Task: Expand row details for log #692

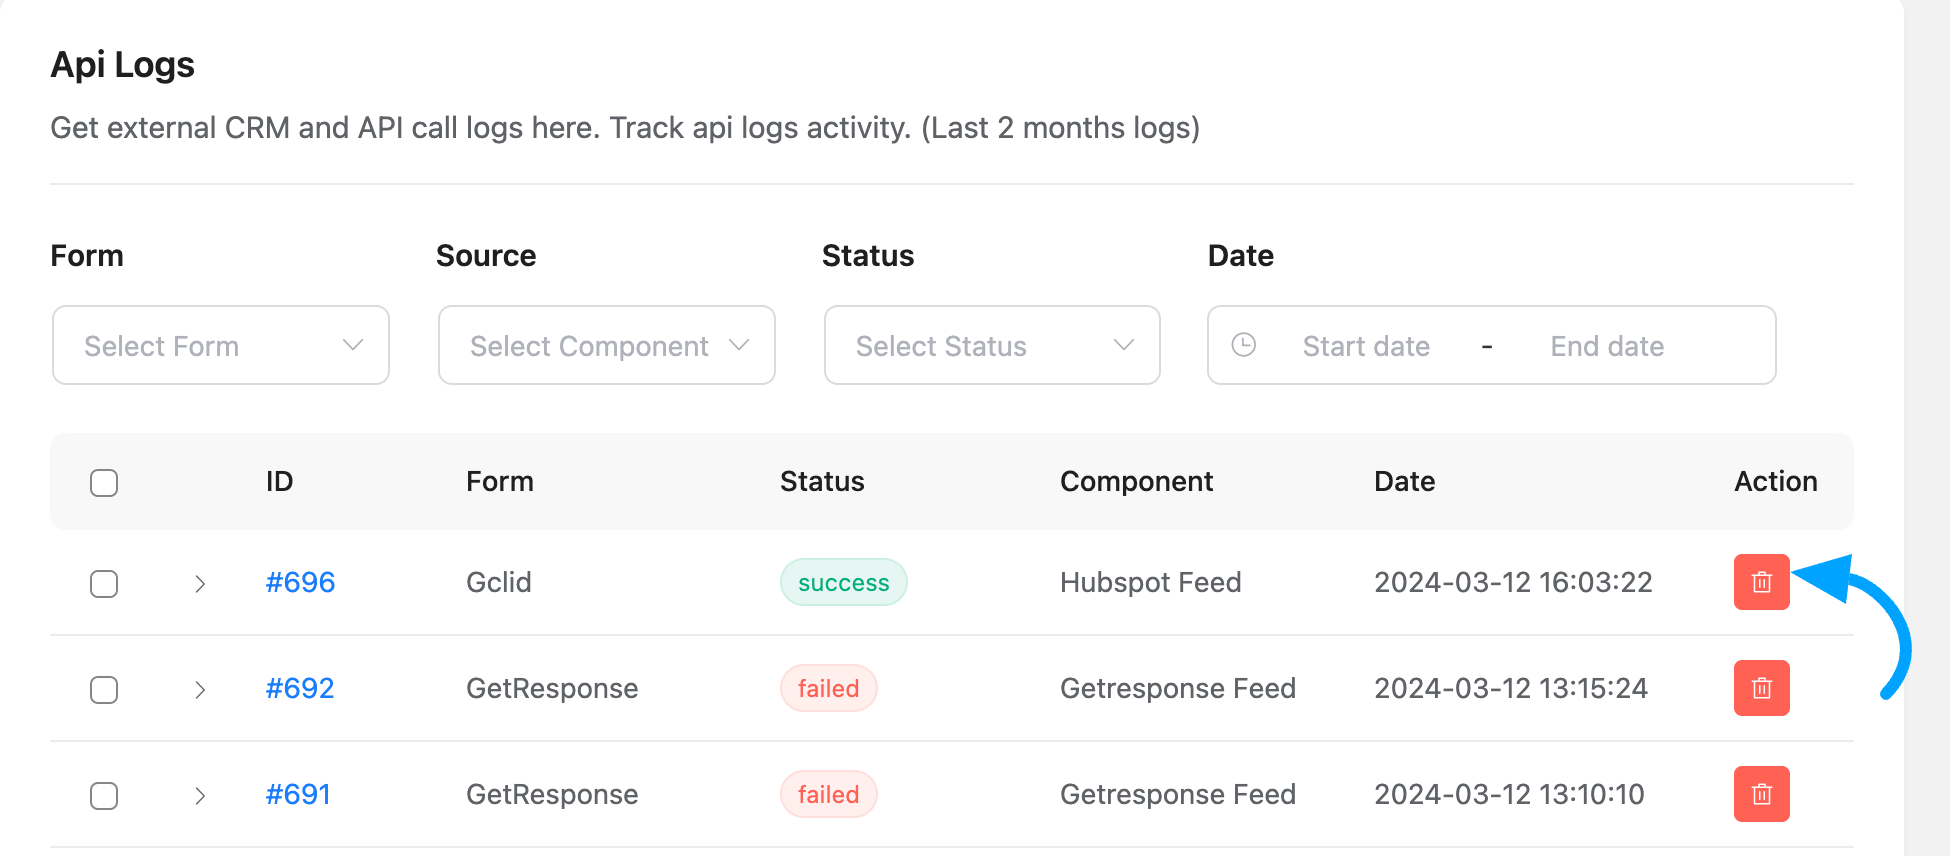Action: [200, 690]
